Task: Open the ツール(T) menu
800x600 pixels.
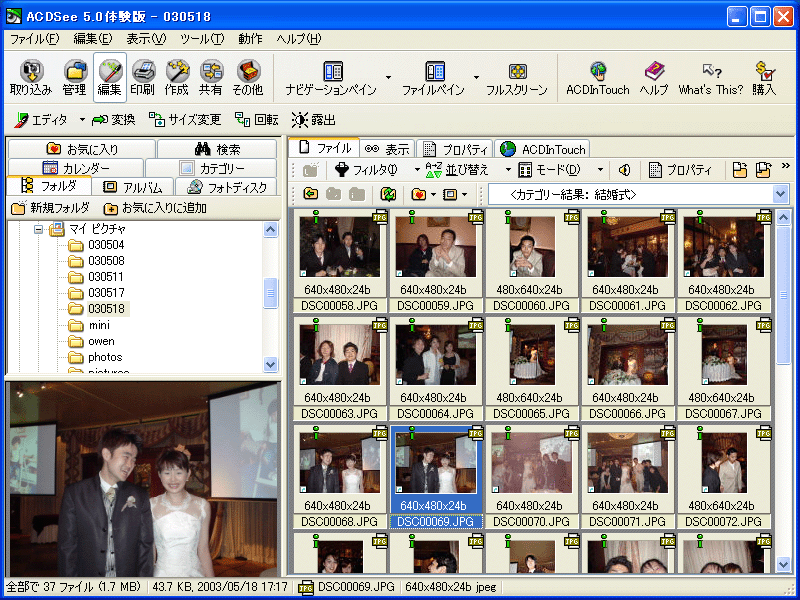Action: pyautogui.click(x=202, y=39)
